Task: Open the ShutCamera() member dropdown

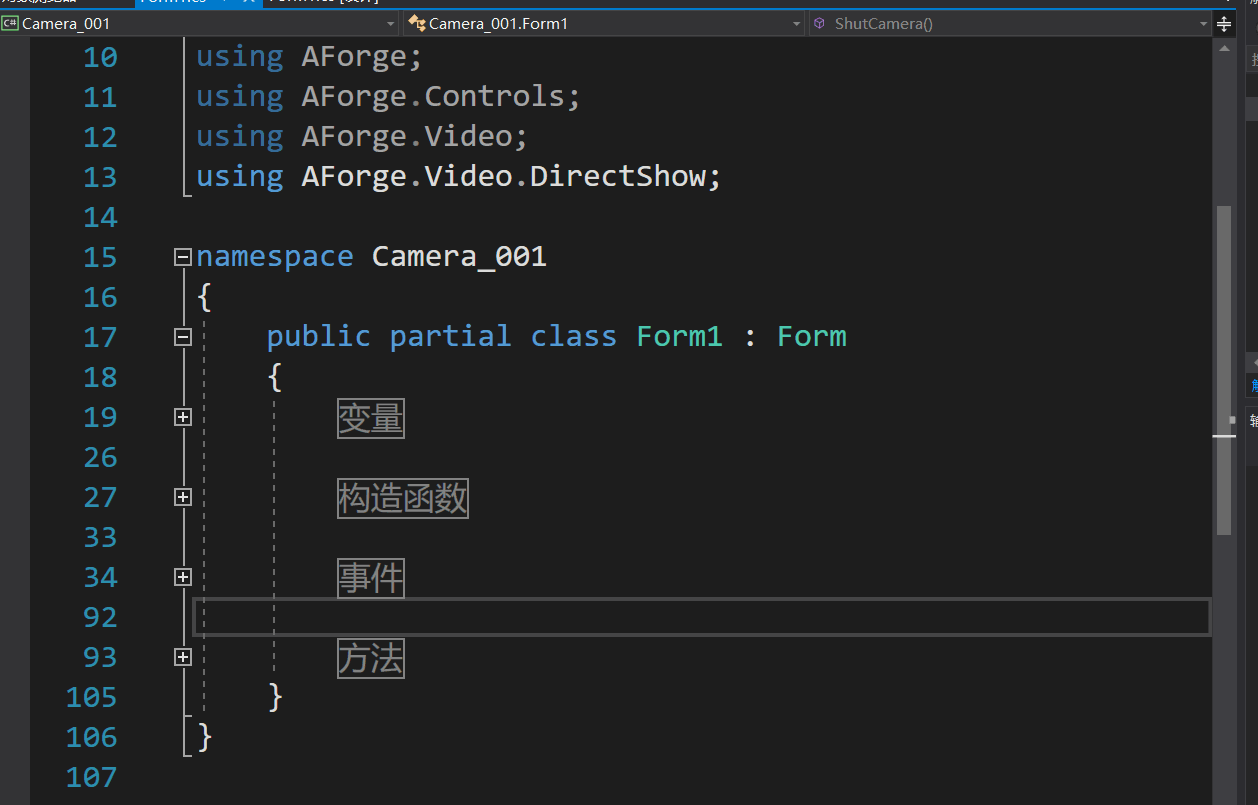Action: [1010, 23]
